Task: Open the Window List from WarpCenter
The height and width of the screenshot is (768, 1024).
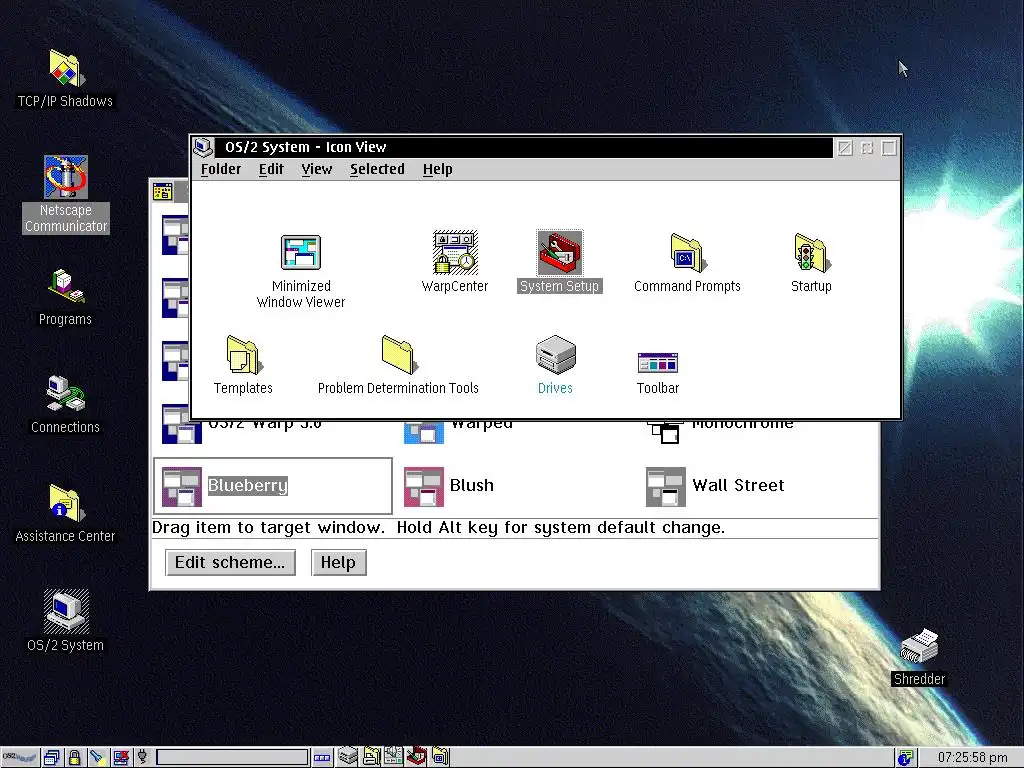Action: tap(52, 758)
